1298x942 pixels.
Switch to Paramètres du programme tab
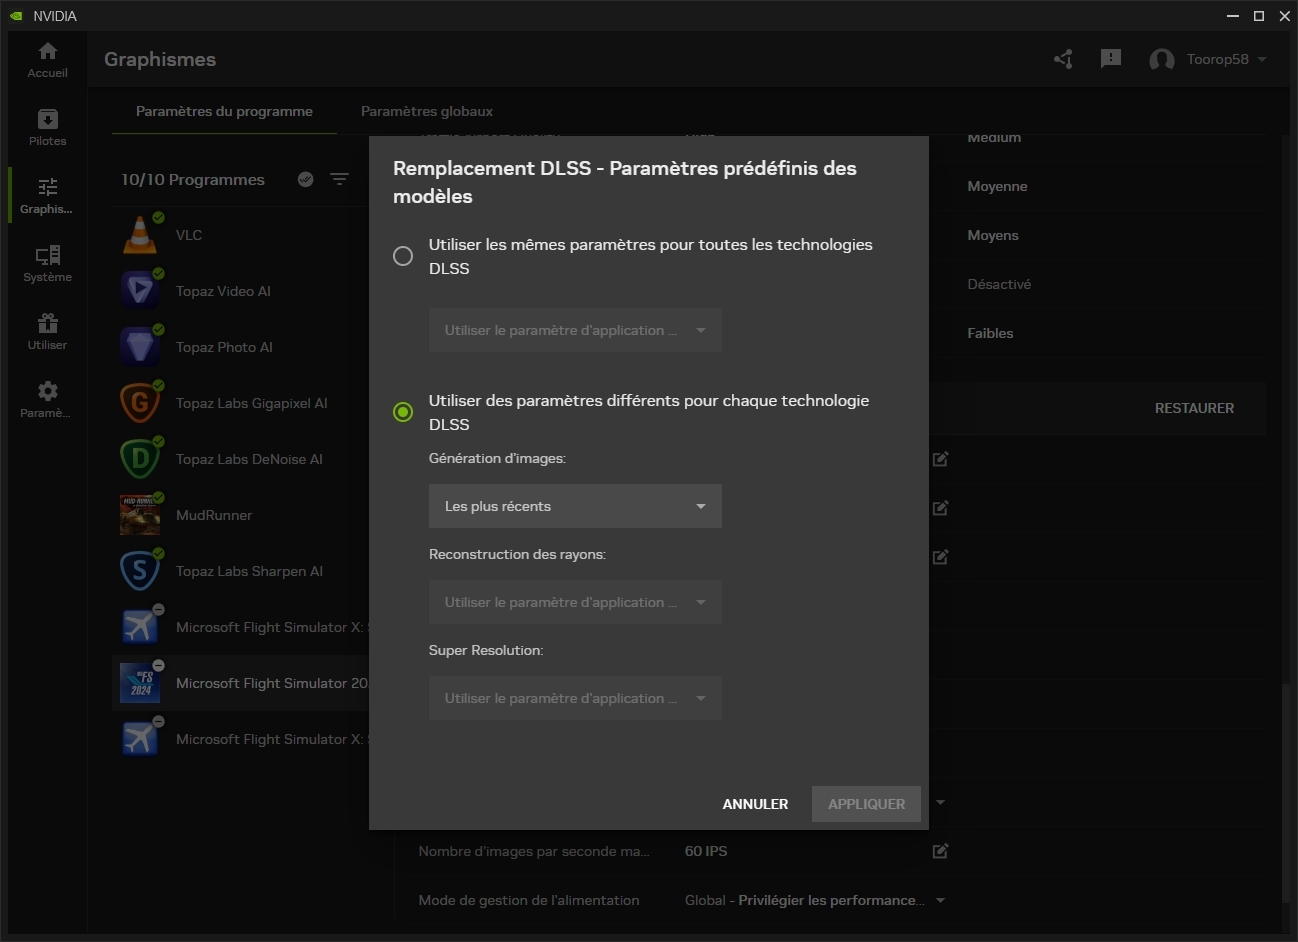point(224,111)
